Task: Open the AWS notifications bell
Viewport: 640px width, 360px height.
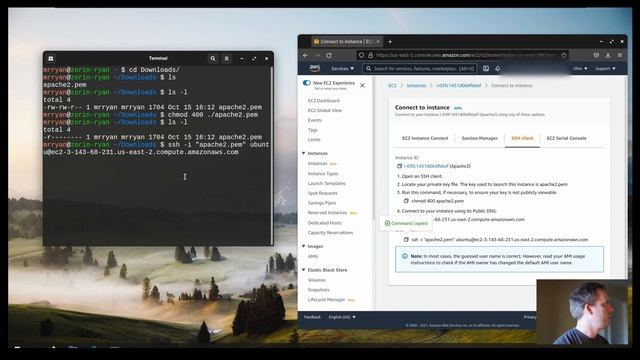Action: [x=498, y=69]
